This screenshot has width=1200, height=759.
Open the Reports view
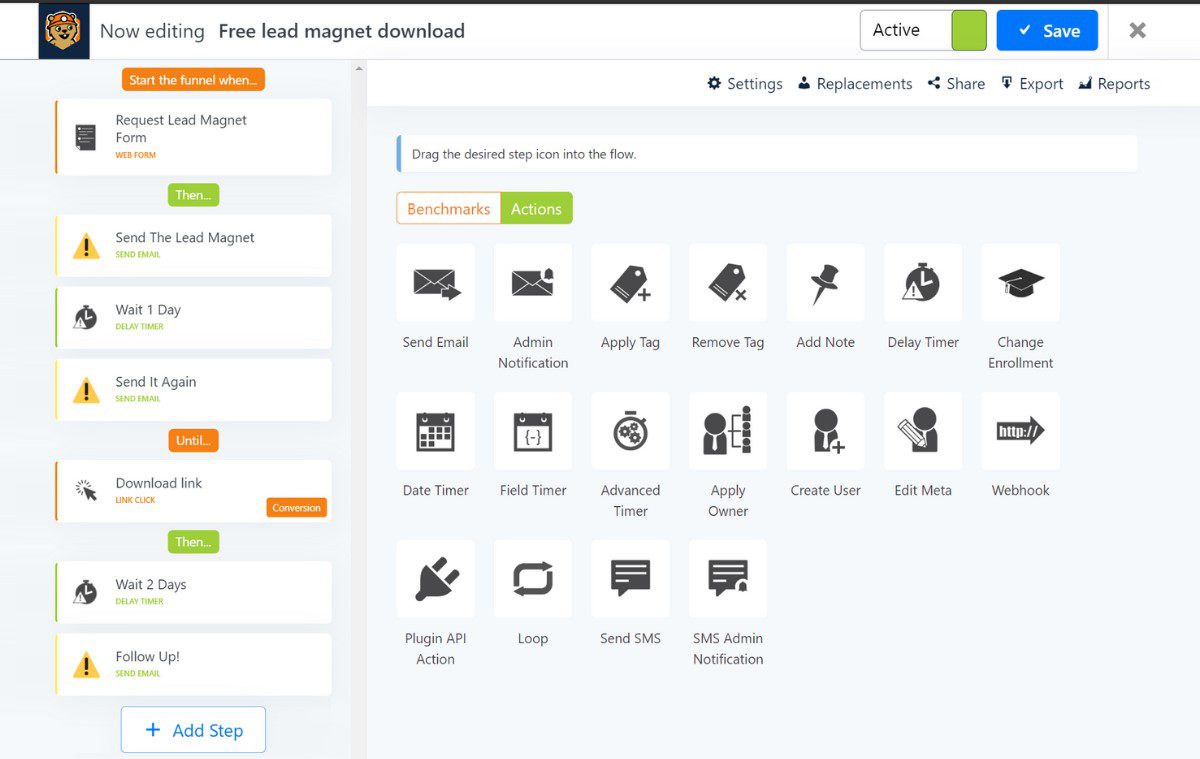point(1113,84)
